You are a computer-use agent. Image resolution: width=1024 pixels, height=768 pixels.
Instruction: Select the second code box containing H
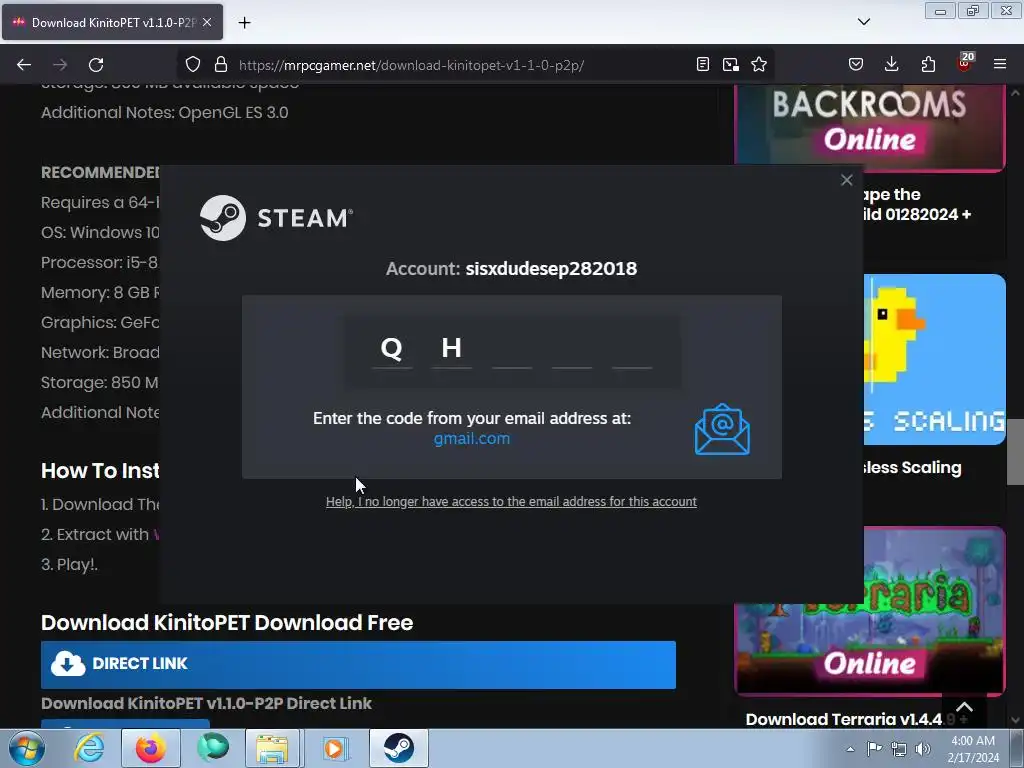point(452,349)
